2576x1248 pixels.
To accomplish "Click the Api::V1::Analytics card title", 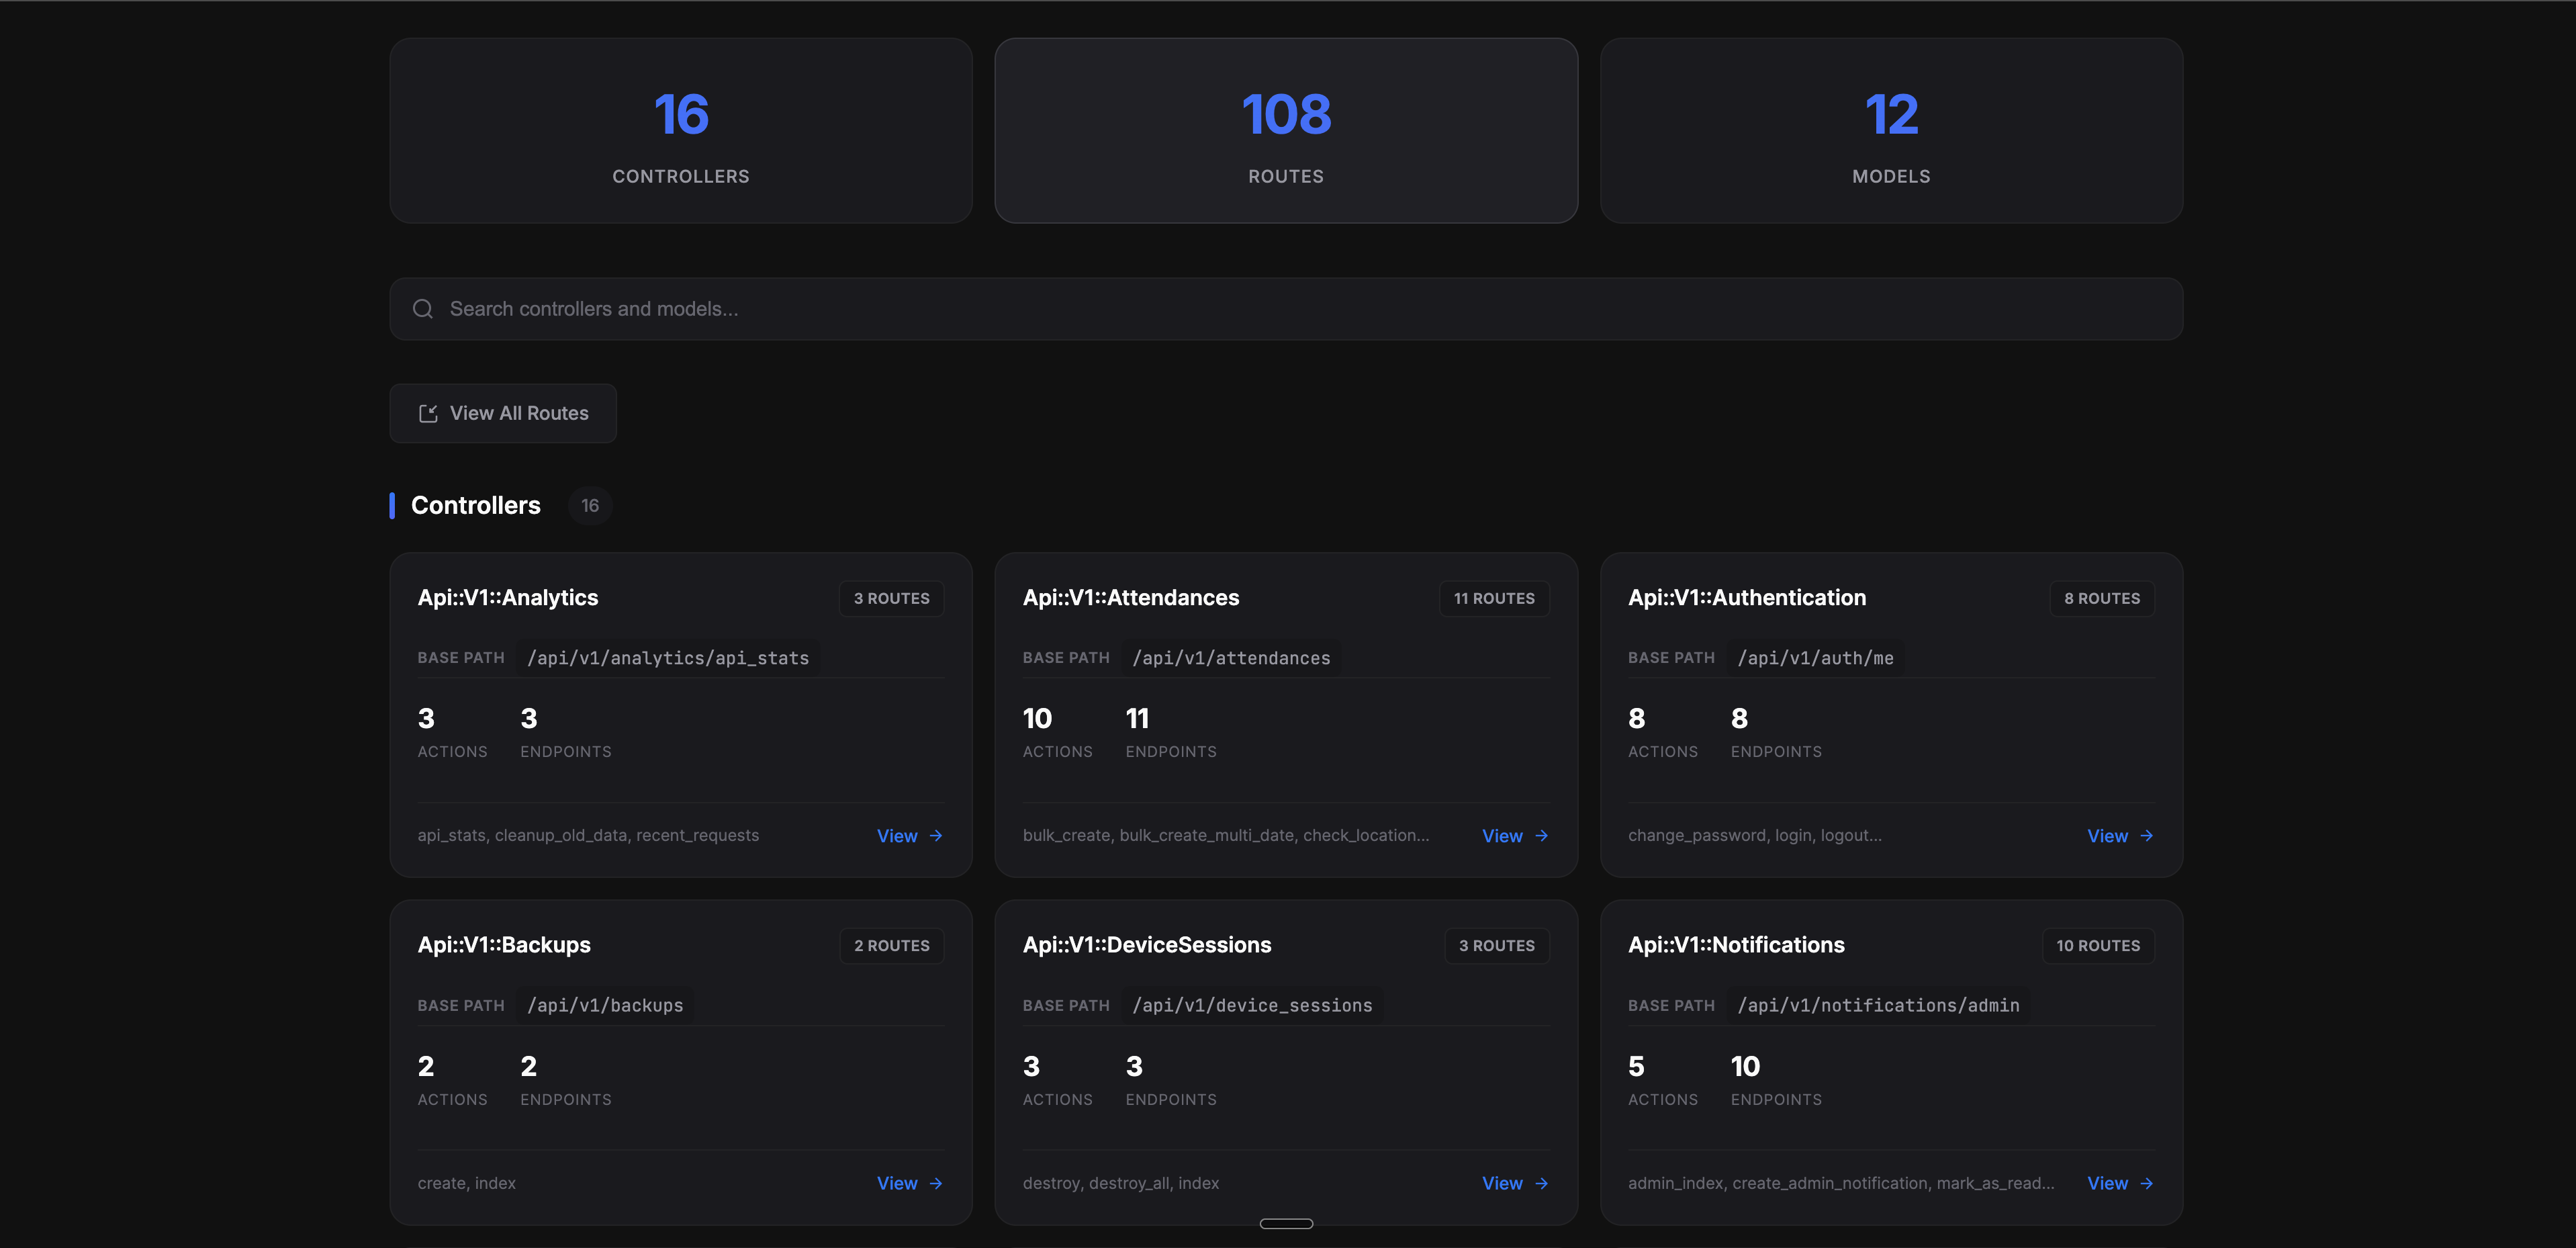I will tap(508, 598).
